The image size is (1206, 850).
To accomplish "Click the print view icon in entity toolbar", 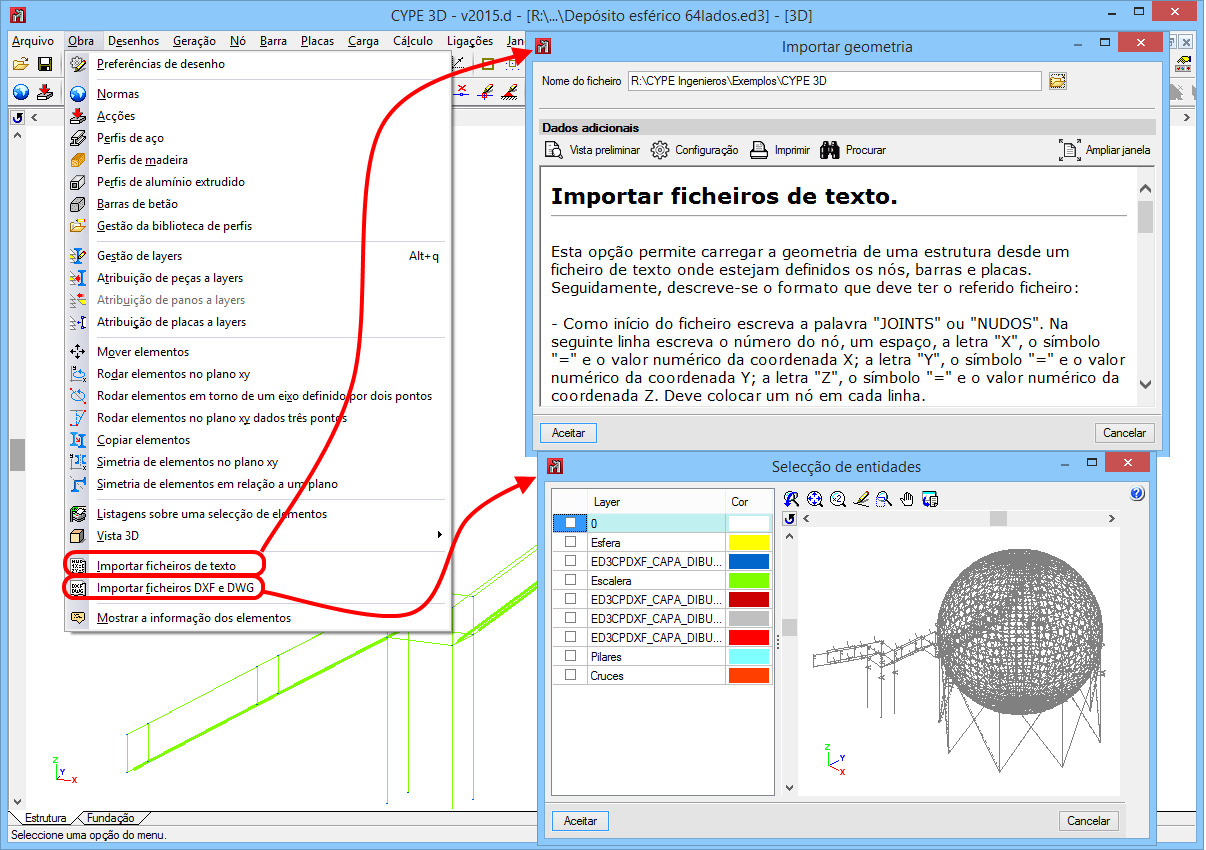I will click(x=930, y=498).
